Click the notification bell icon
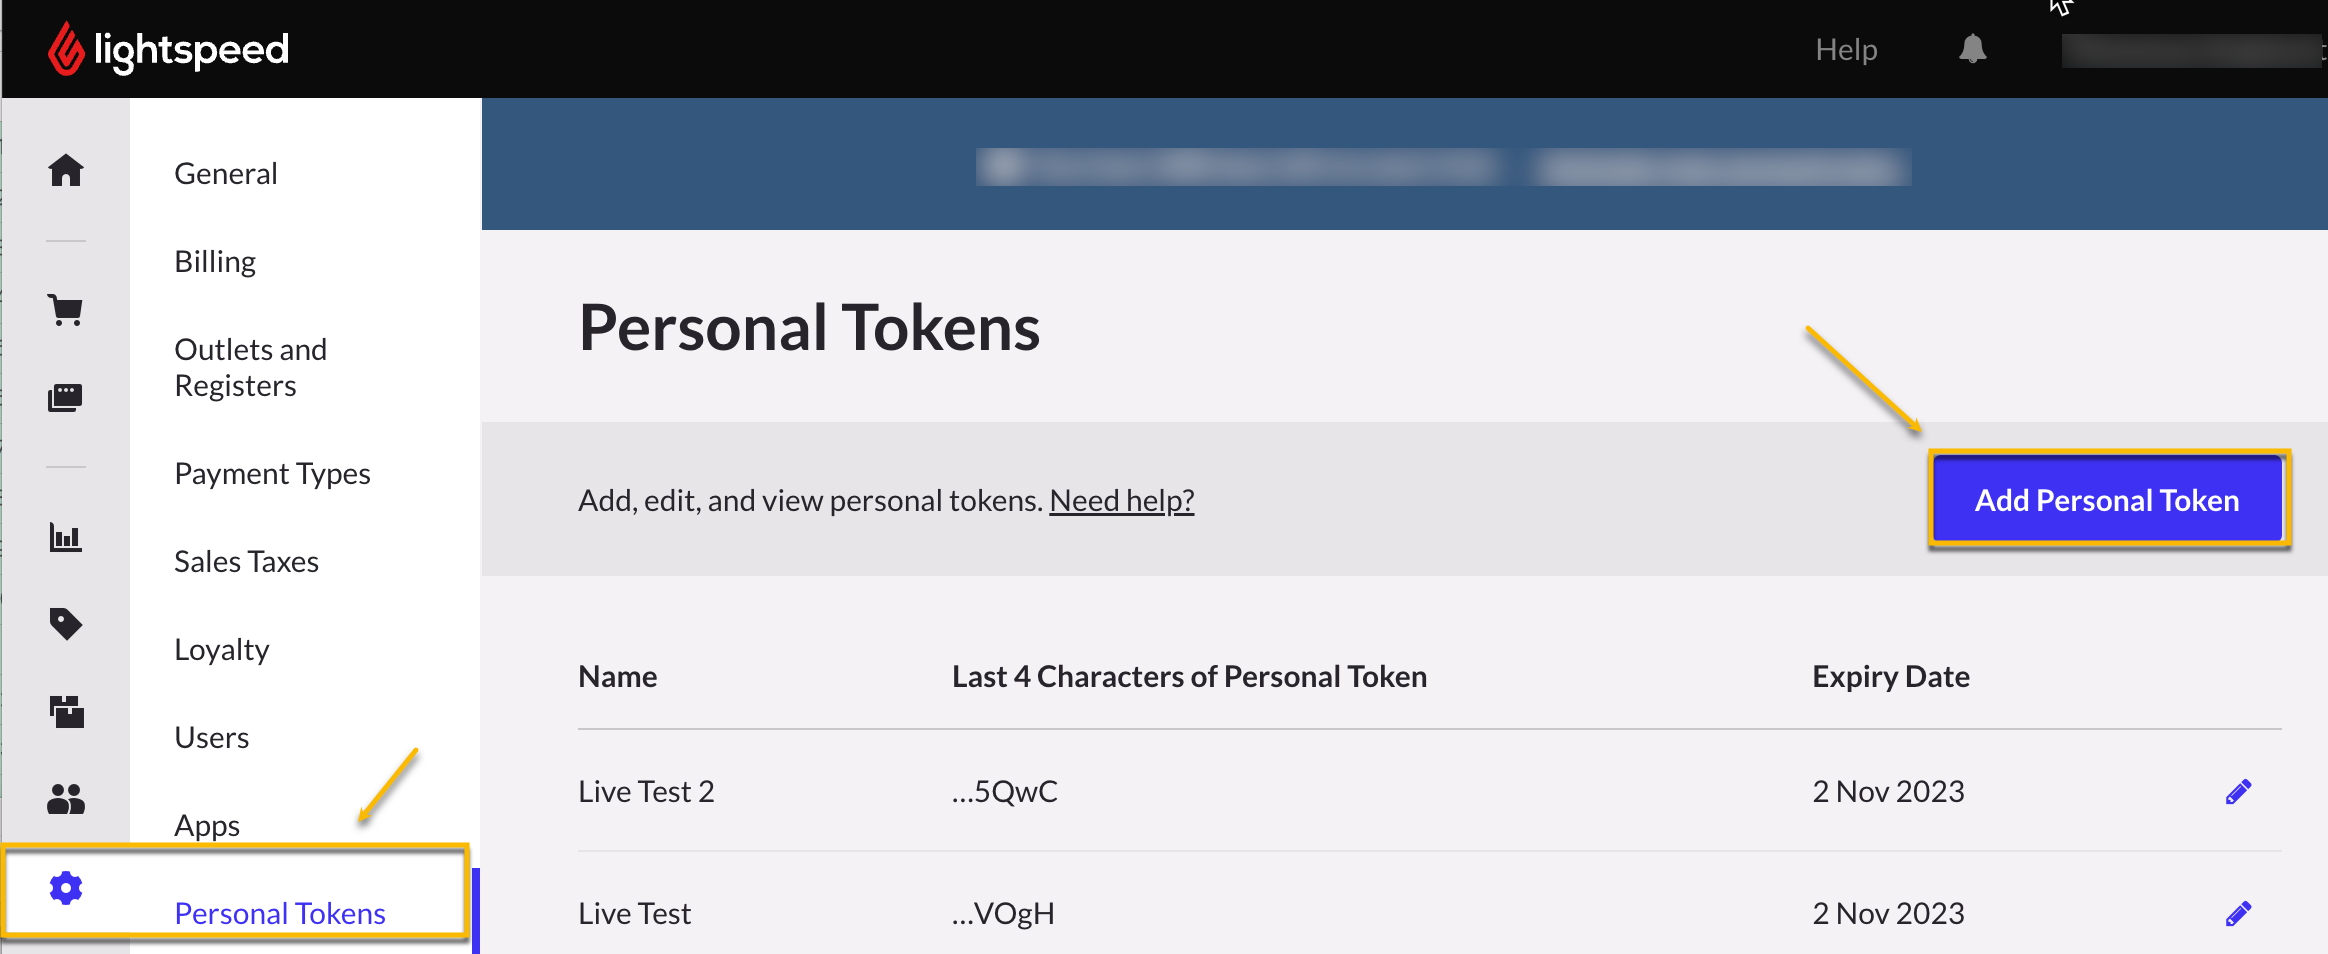The image size is (2328, 954). point(1972,49)
